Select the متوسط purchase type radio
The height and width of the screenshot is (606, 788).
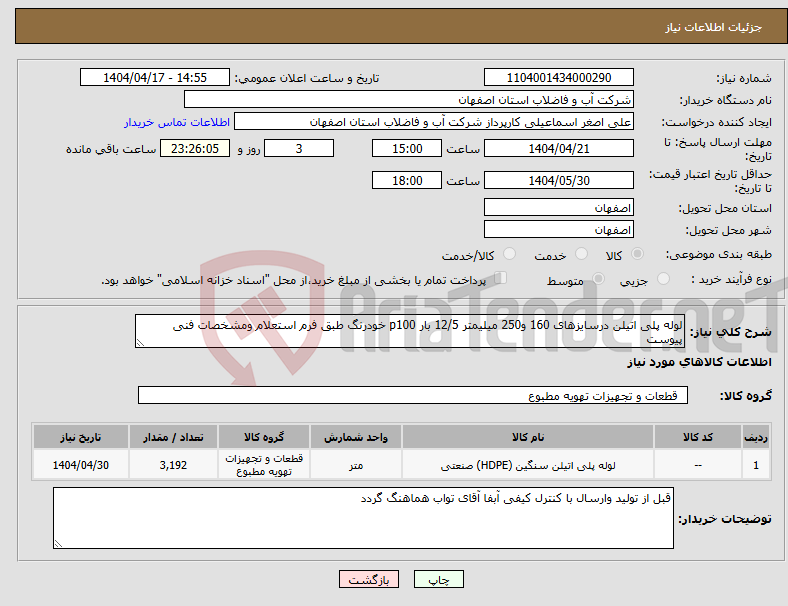[598, 278]
